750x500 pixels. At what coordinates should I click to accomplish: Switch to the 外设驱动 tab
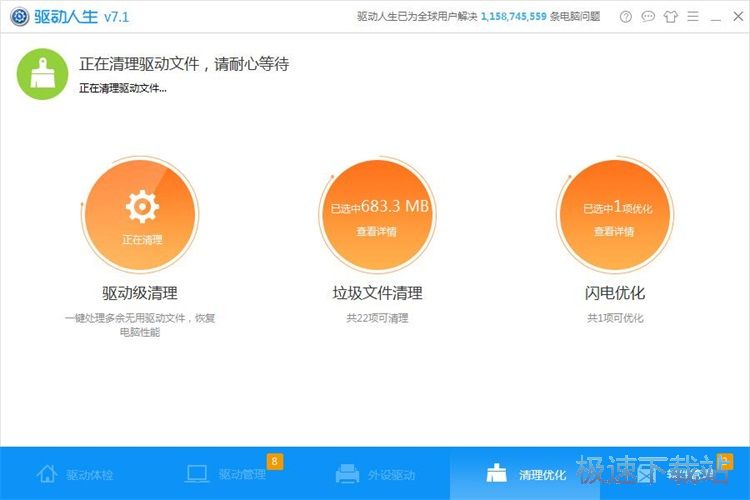pyautogui.click(x=375, y=474)
